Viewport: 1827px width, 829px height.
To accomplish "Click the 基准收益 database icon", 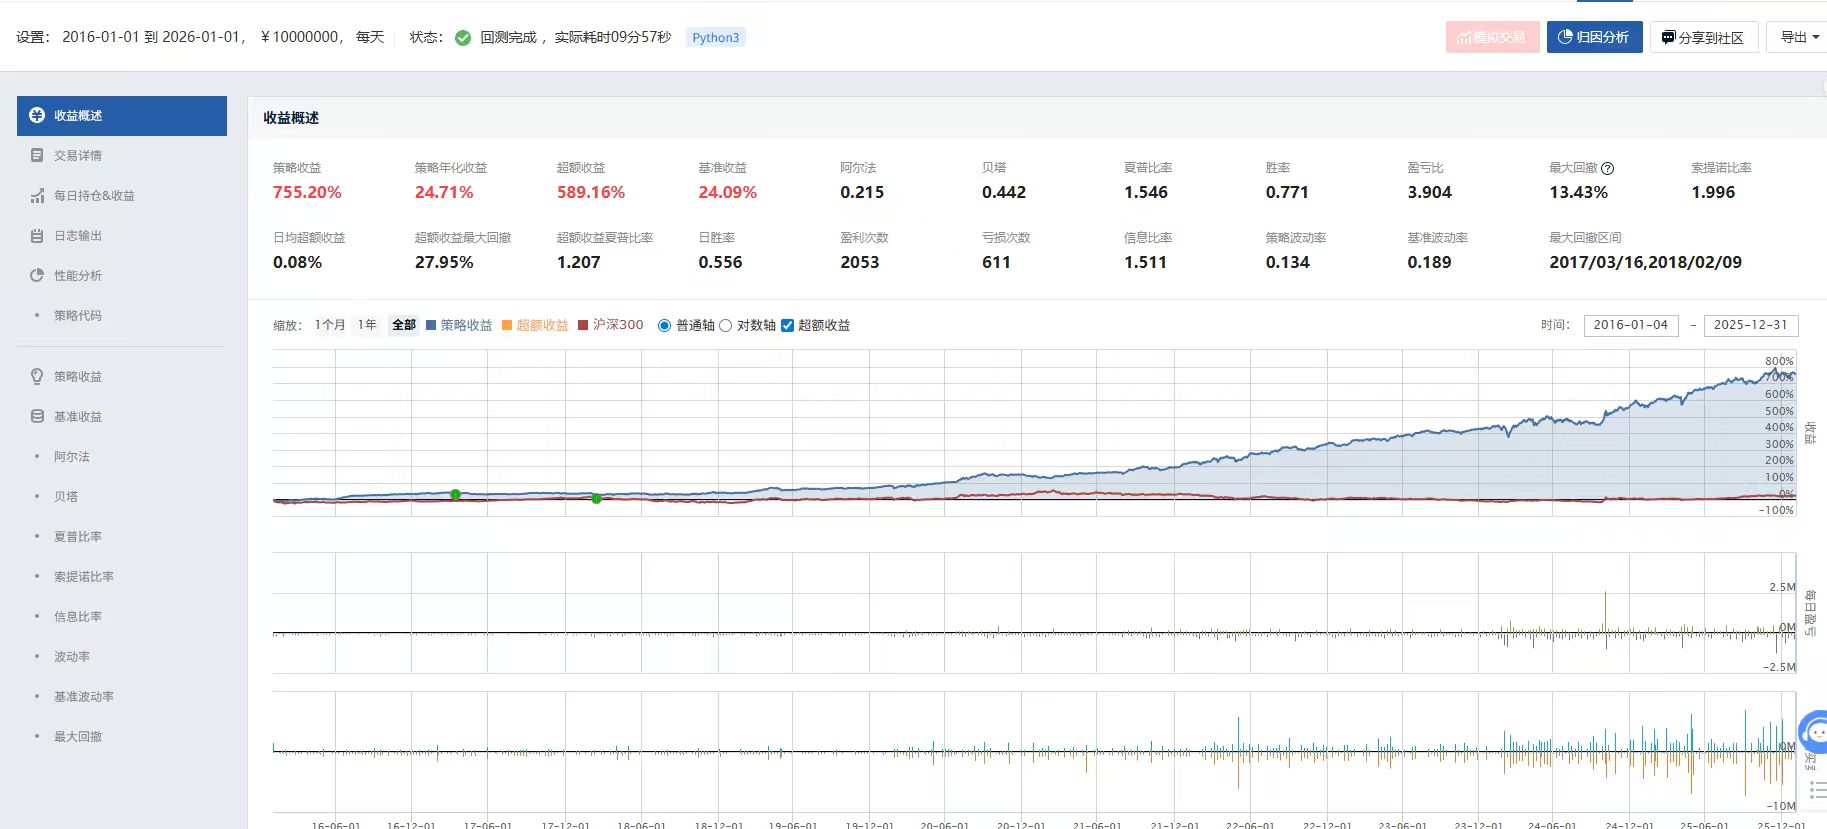I will [x=37, y=416].
